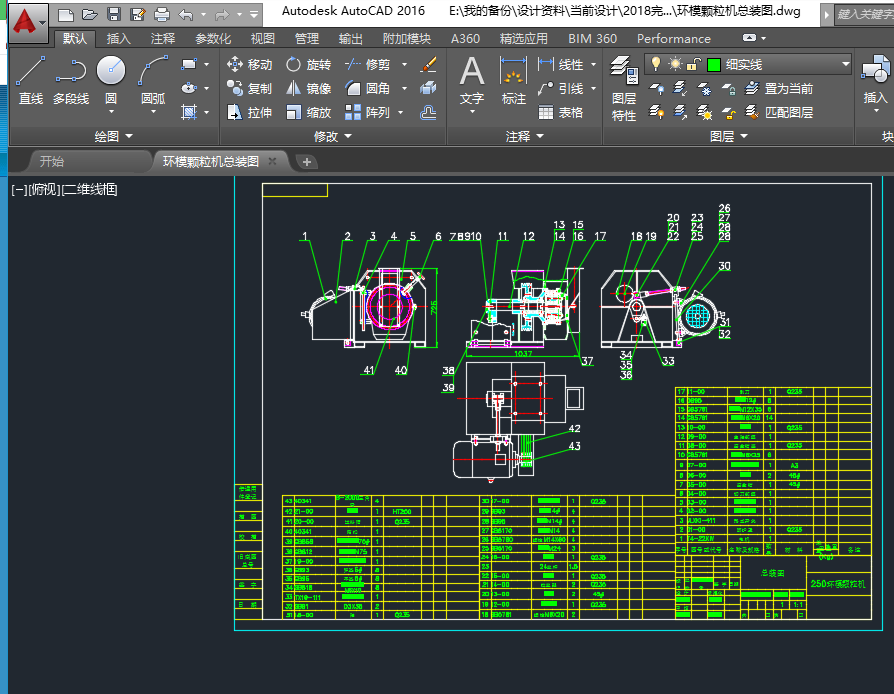
Task: Click the Save icon in quick access toolbar
Action: [113, 14]
